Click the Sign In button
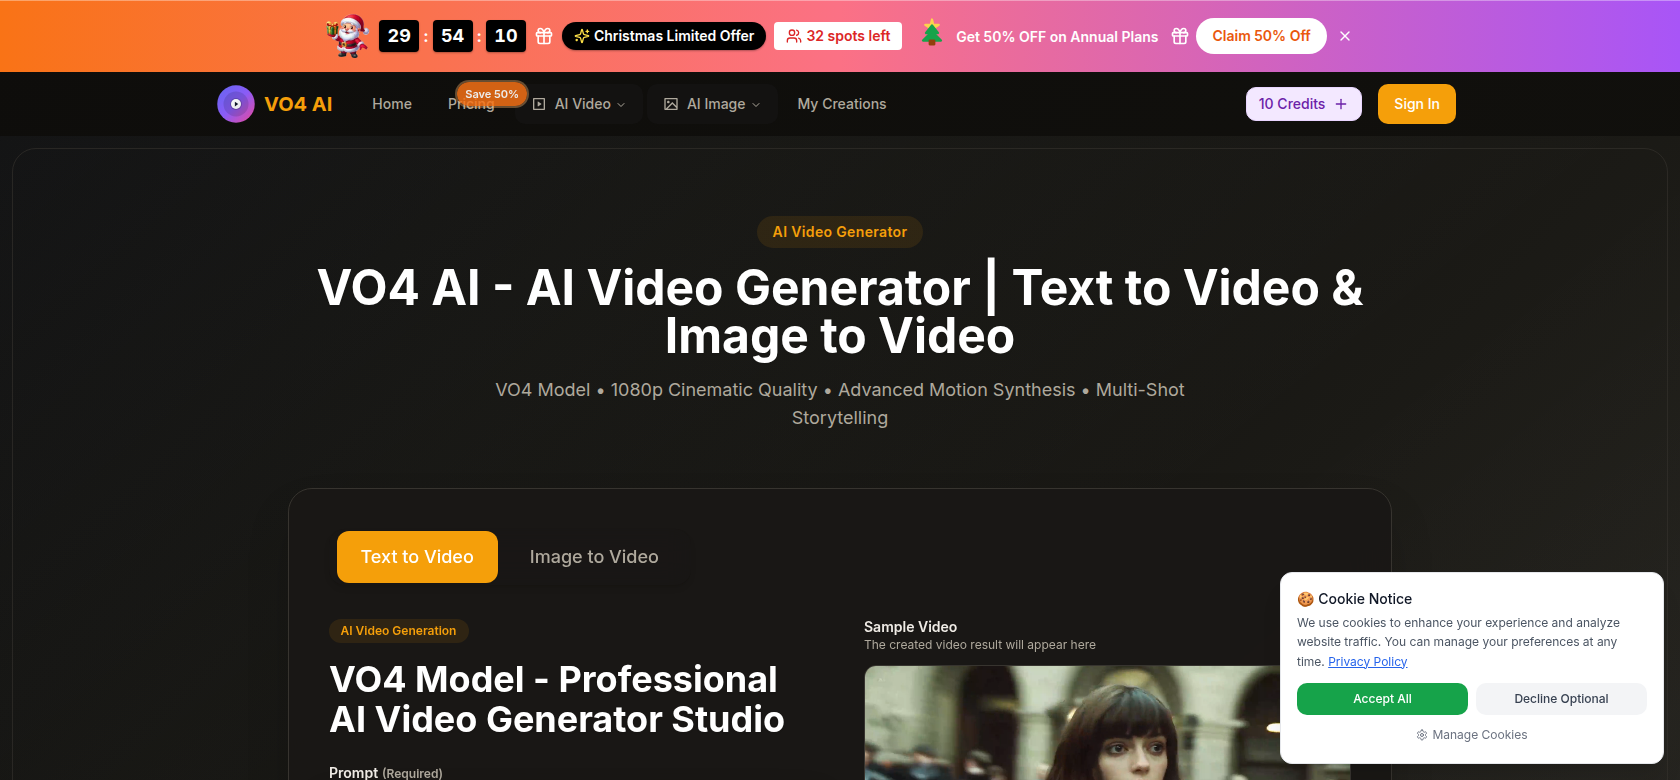 tap(1417, 104)
